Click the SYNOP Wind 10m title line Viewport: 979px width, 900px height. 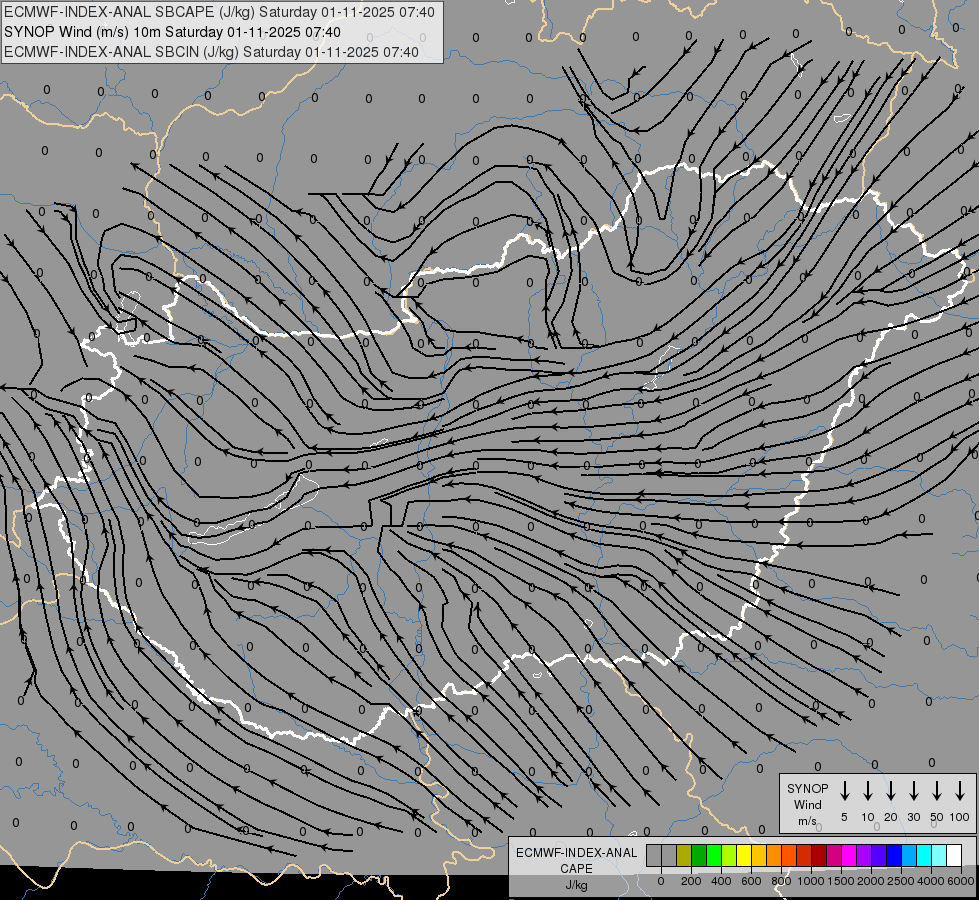(x=172, y=32)
